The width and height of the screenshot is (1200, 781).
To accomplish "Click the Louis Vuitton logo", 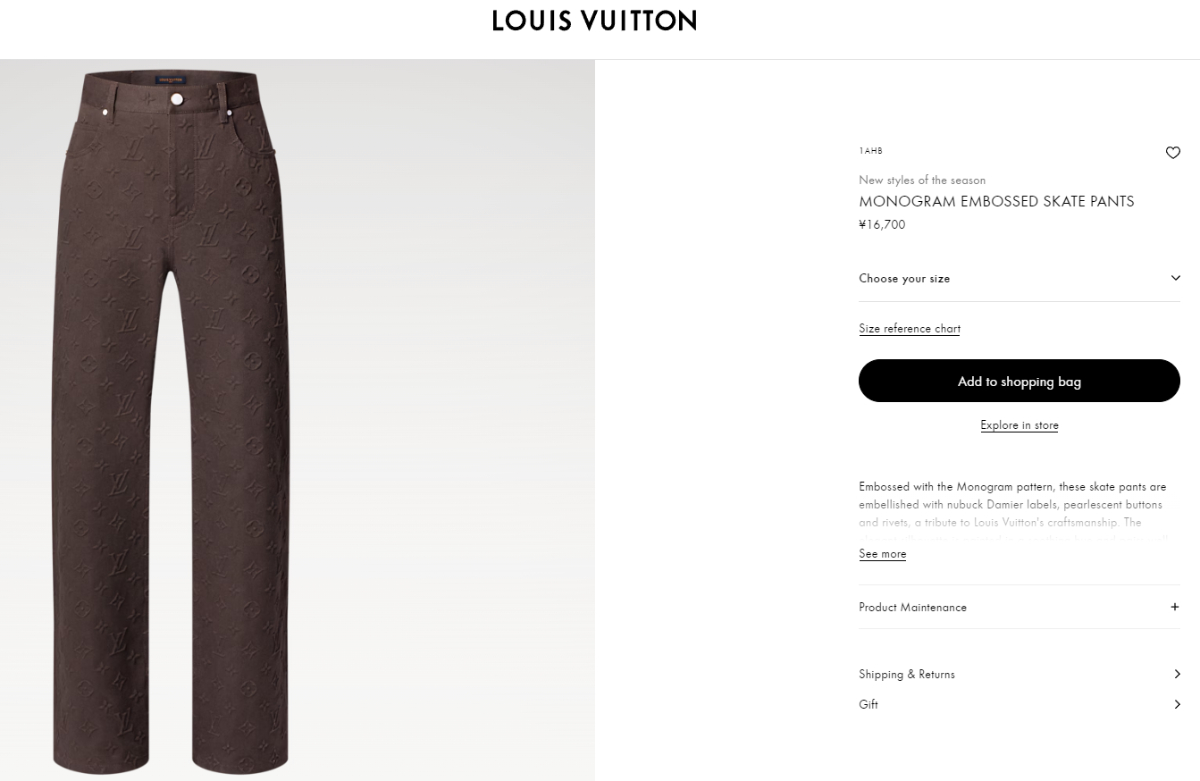I will pyautogui.click(x=594, y=21).
